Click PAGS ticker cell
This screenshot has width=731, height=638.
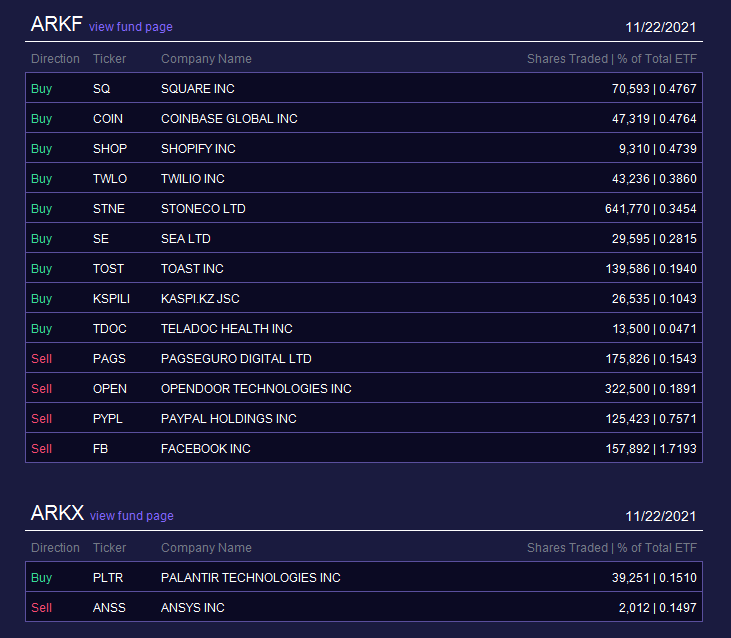[x=109, y=359]
